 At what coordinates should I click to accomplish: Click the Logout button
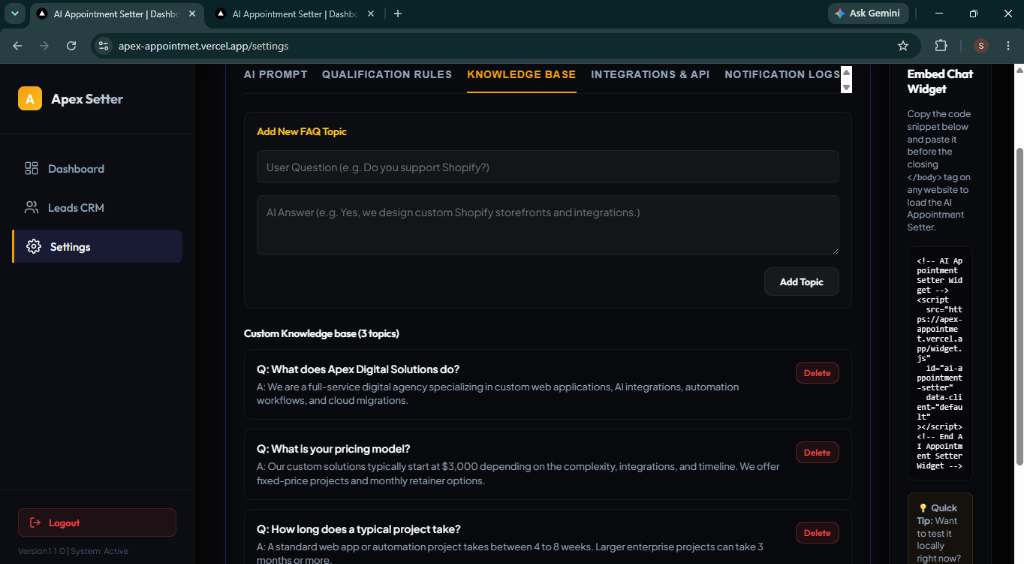97,523
